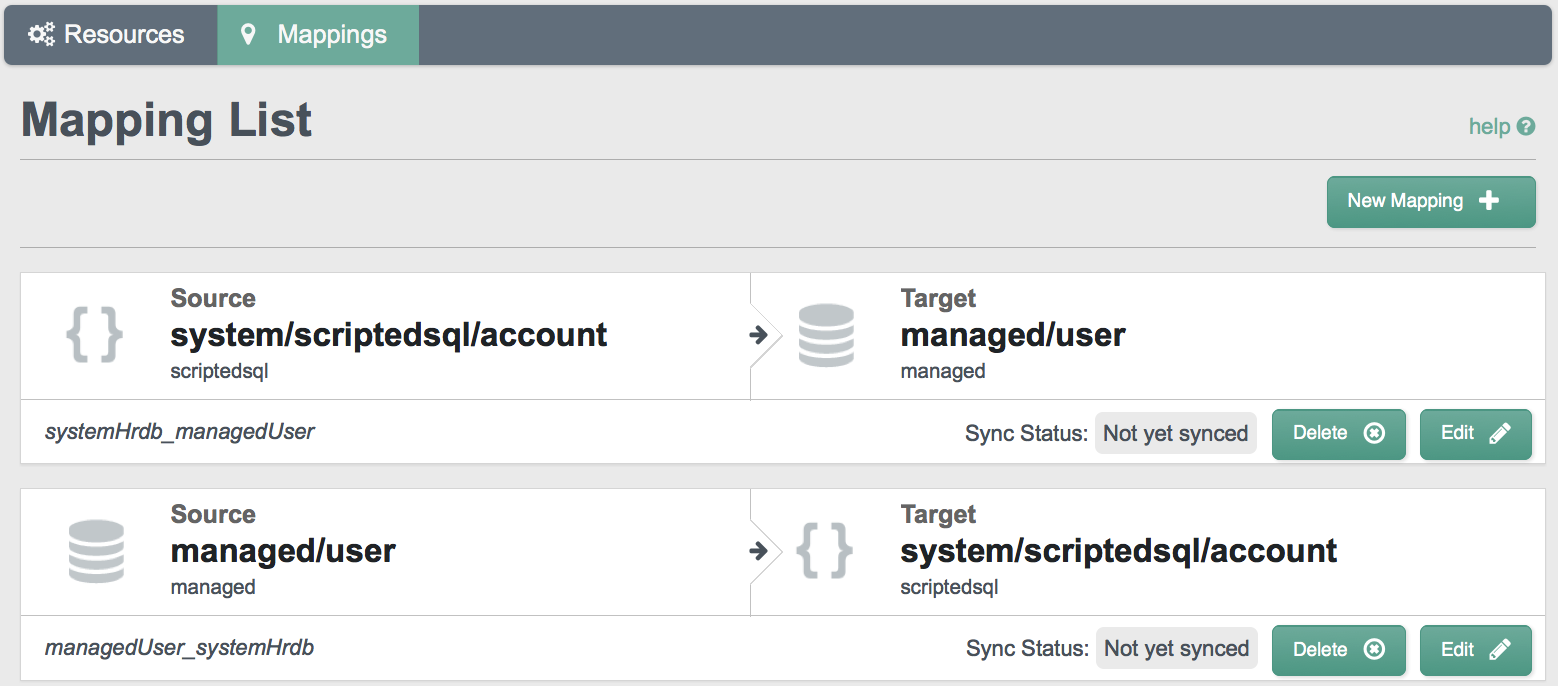Click the help question mark icon

[1526, 127]
